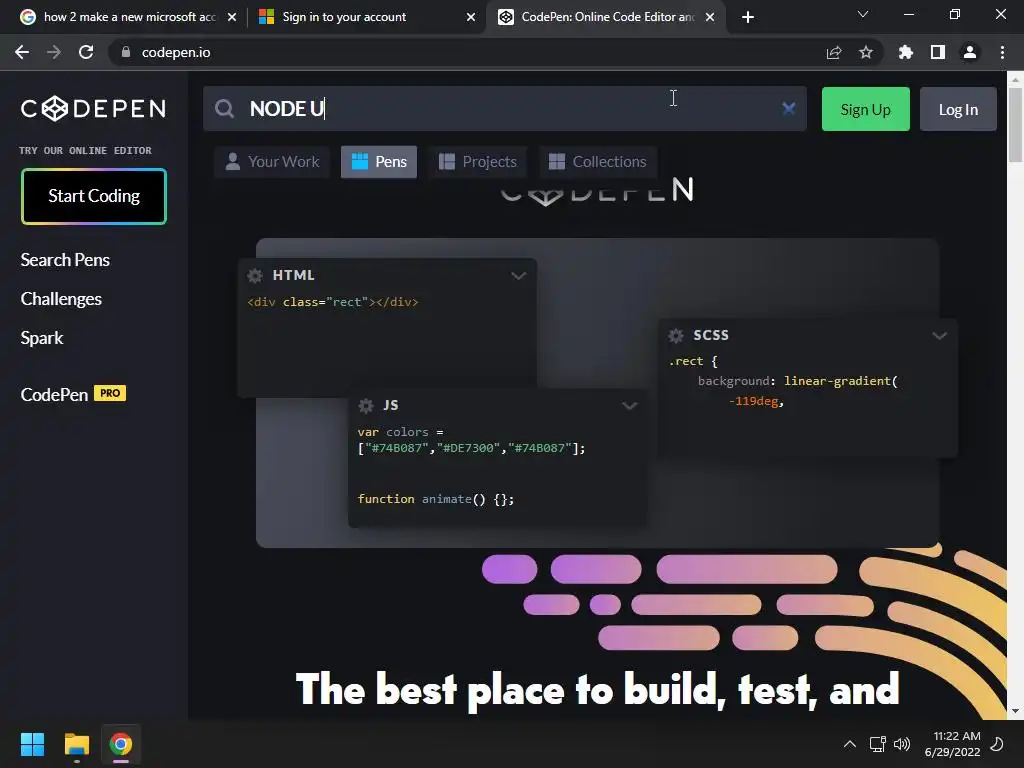Image resolution: width=1024 pixels, height=768 pixels.
Task: Switch to the Collections tab
Action: pyautogui.click(x=598, y=162)
